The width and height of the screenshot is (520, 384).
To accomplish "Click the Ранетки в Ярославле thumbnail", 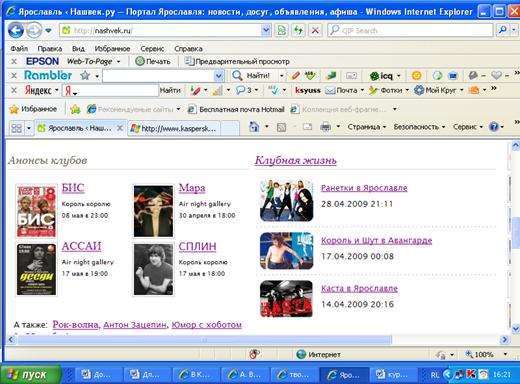I will 287,201.
